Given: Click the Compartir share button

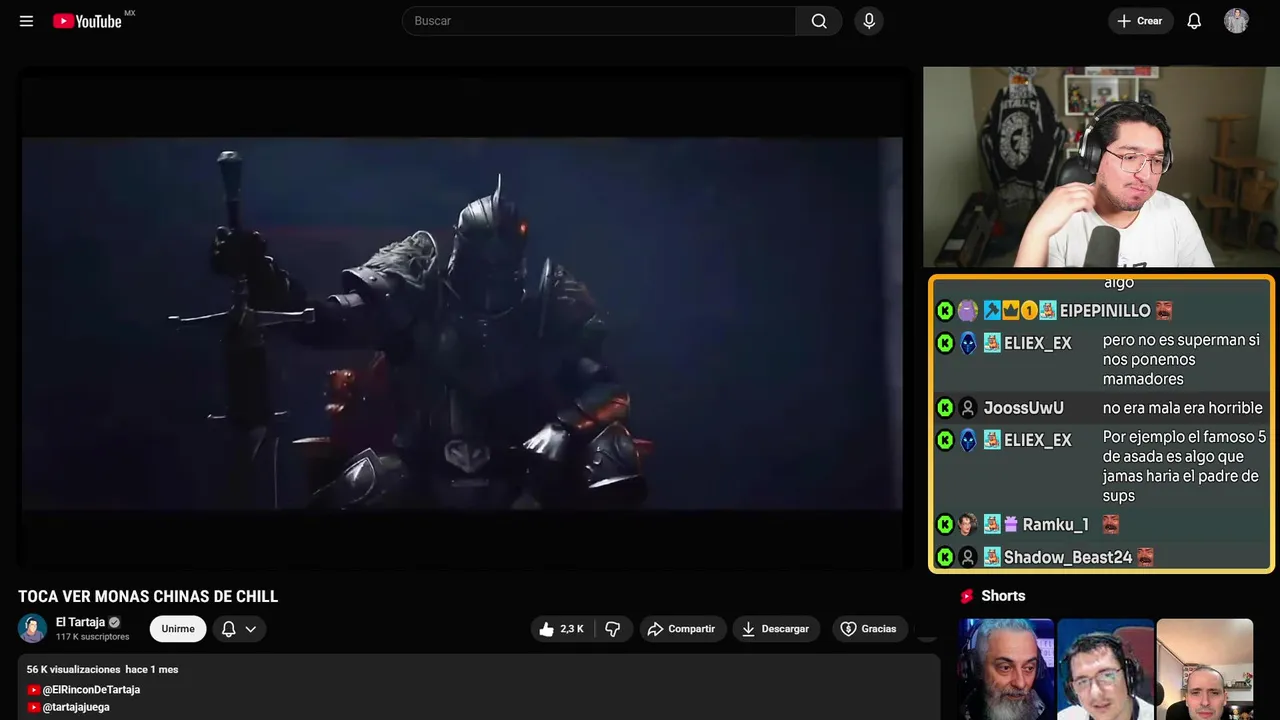Looking at the screenshot, I should [x=682, y=629].
